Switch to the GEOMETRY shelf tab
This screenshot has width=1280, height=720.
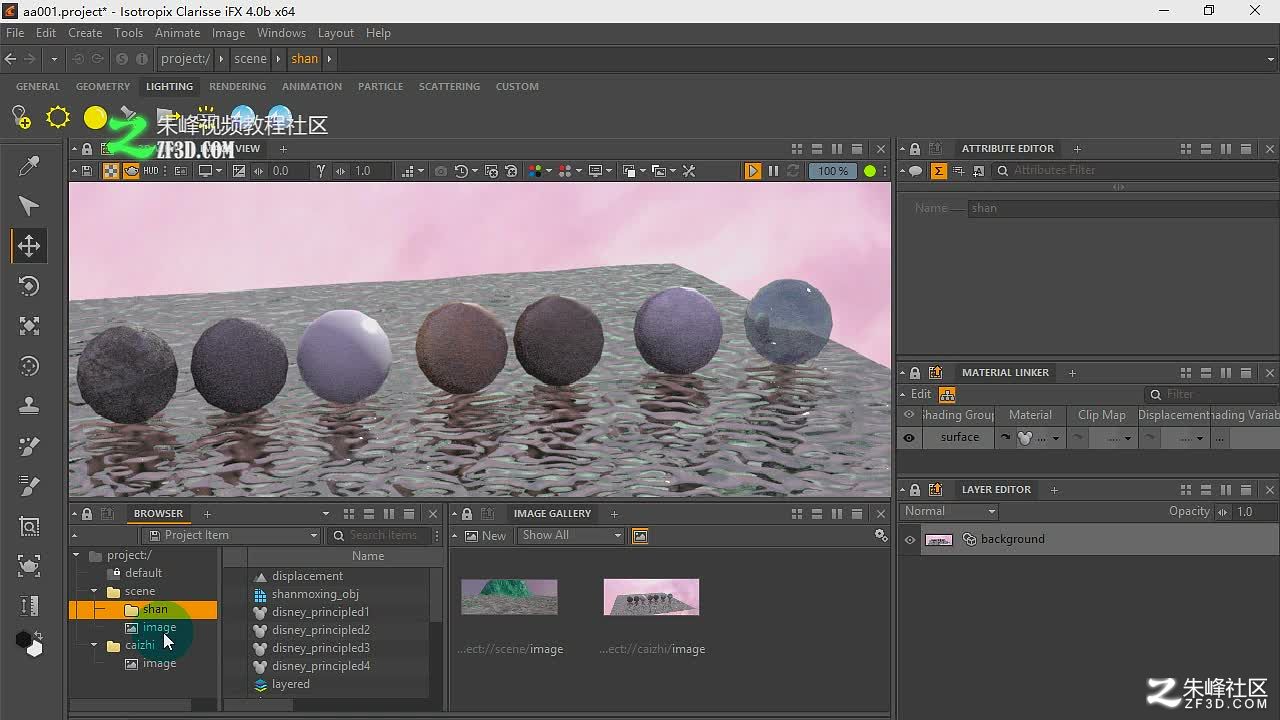point(103,87)
